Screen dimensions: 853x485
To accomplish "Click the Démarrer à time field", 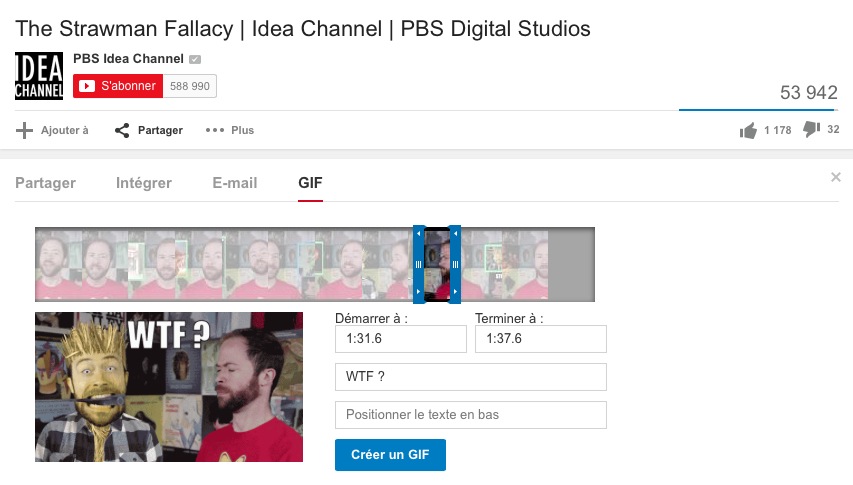I will point(401,339).
